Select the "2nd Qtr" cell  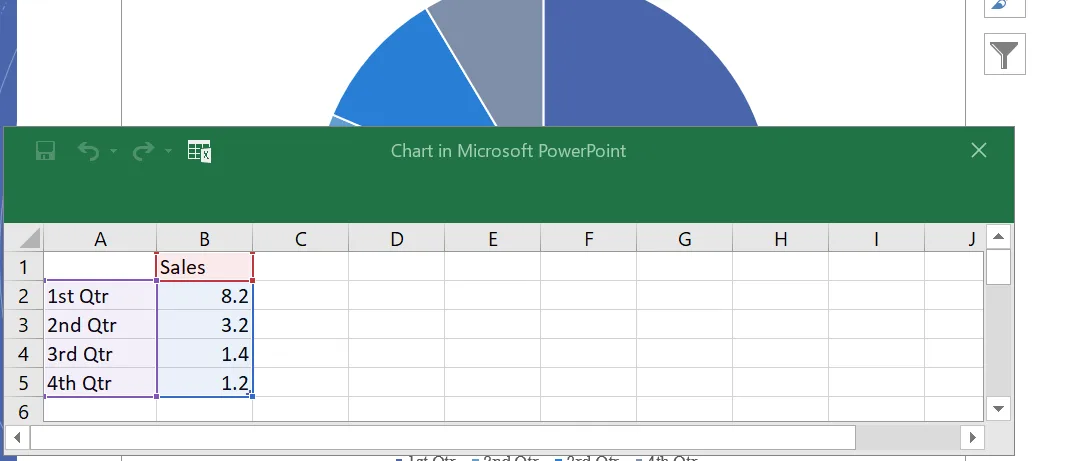(x=101, y=325)
